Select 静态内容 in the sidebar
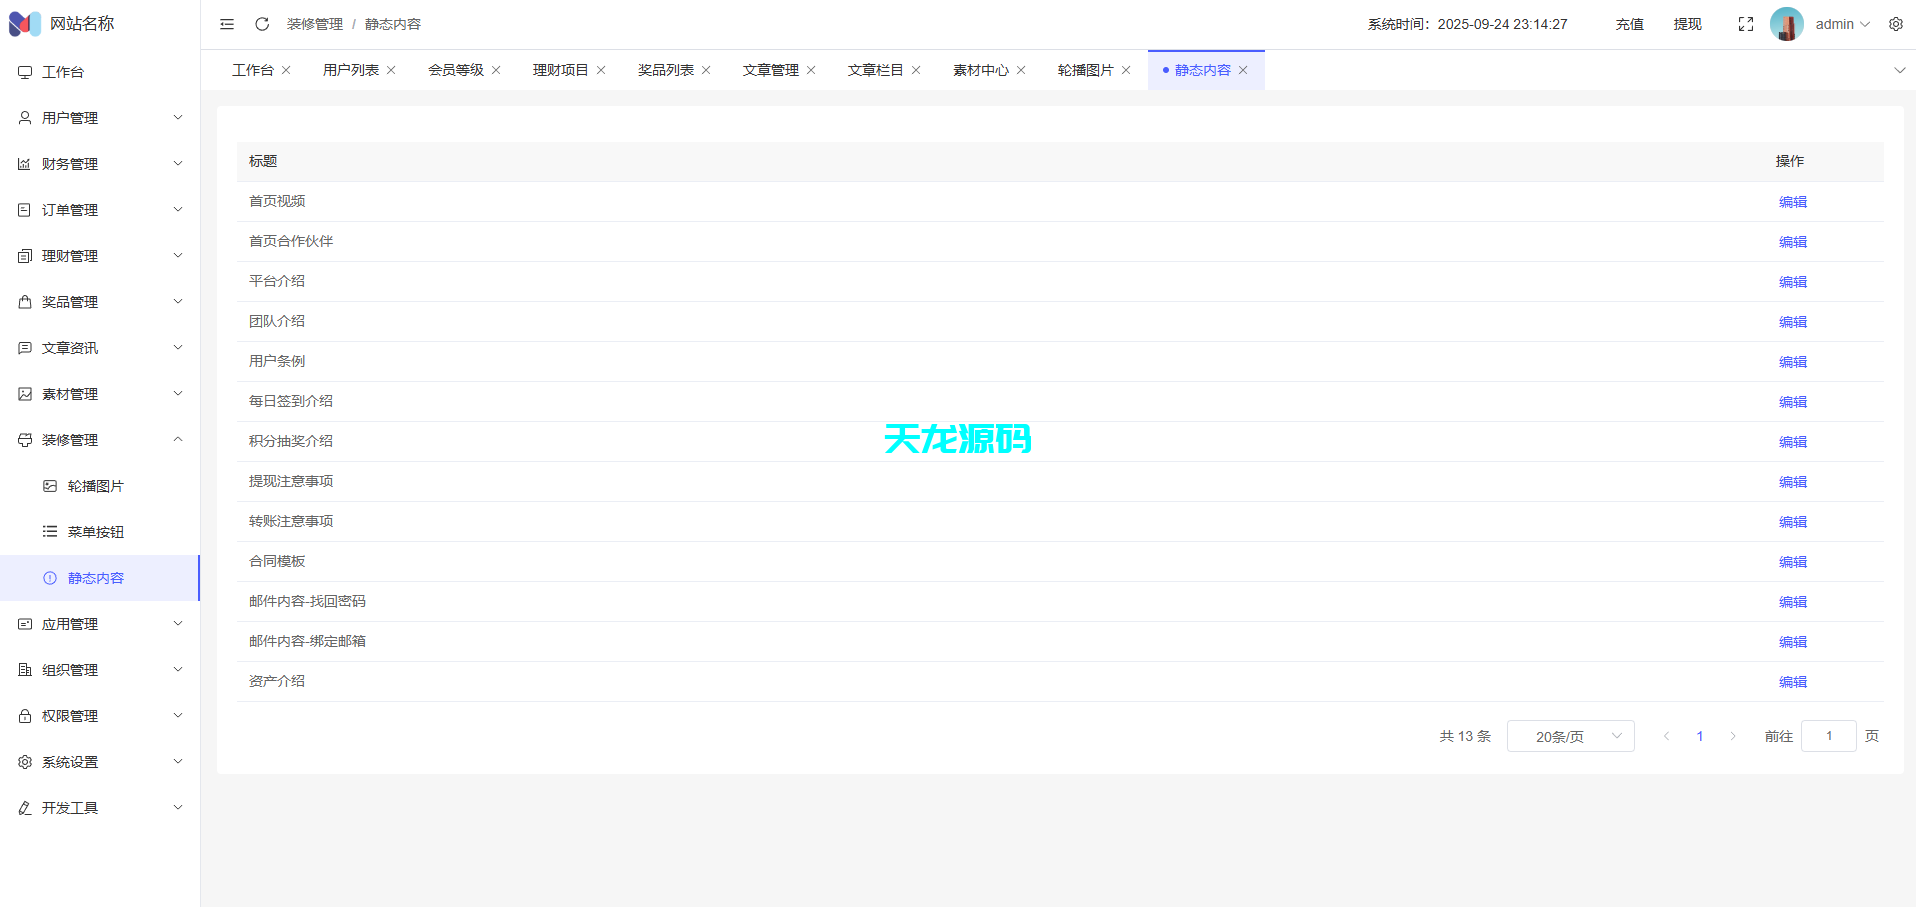1916x907 pixels. click(96, 577)
